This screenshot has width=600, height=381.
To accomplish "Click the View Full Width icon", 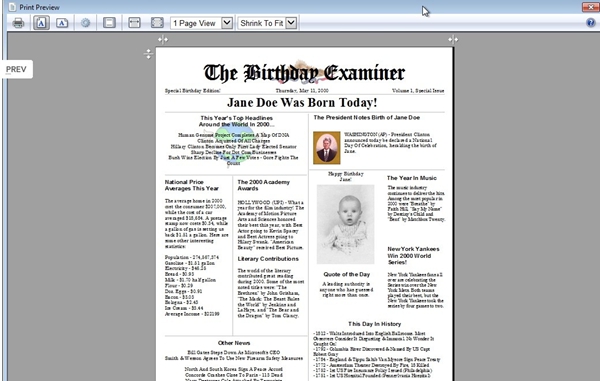I will (134, 23).
